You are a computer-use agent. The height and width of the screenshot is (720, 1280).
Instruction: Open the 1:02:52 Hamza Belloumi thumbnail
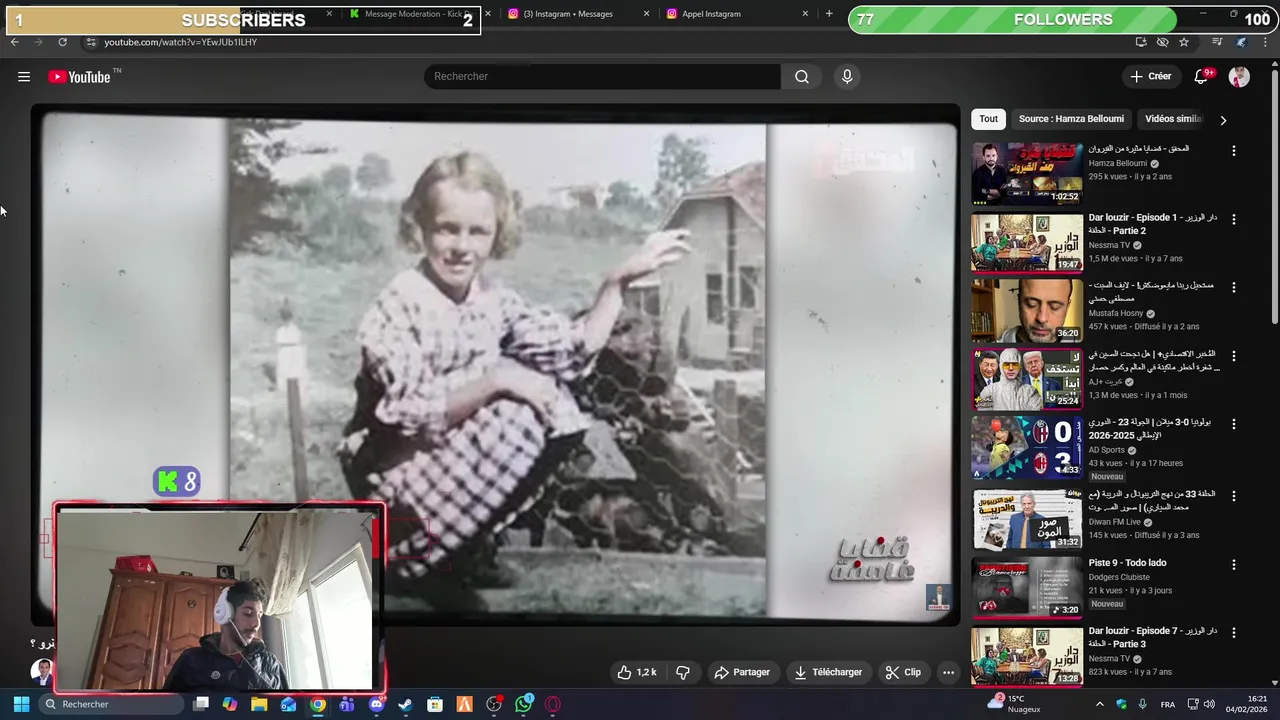pos(1027,173)
